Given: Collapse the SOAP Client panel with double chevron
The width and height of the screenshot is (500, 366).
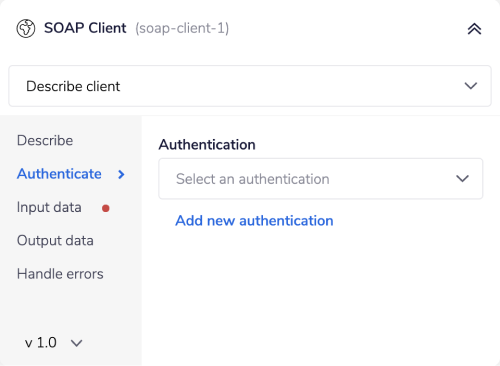Looking at the screenshot, I should pyautogui.click(x=474, y=29).
